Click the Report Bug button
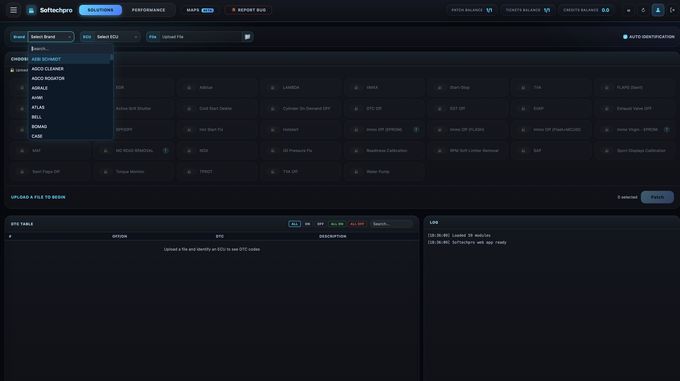 coord(248,10)
